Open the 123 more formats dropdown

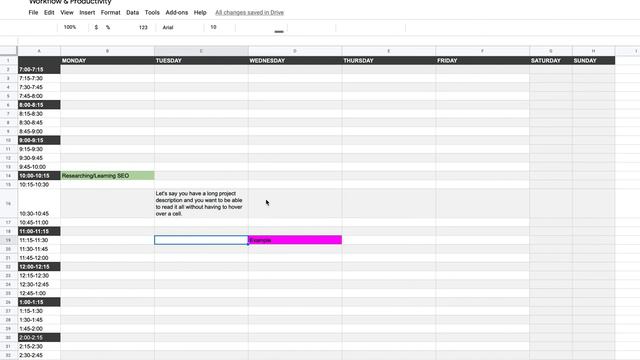pyautogui.click(x=143, y=27)
